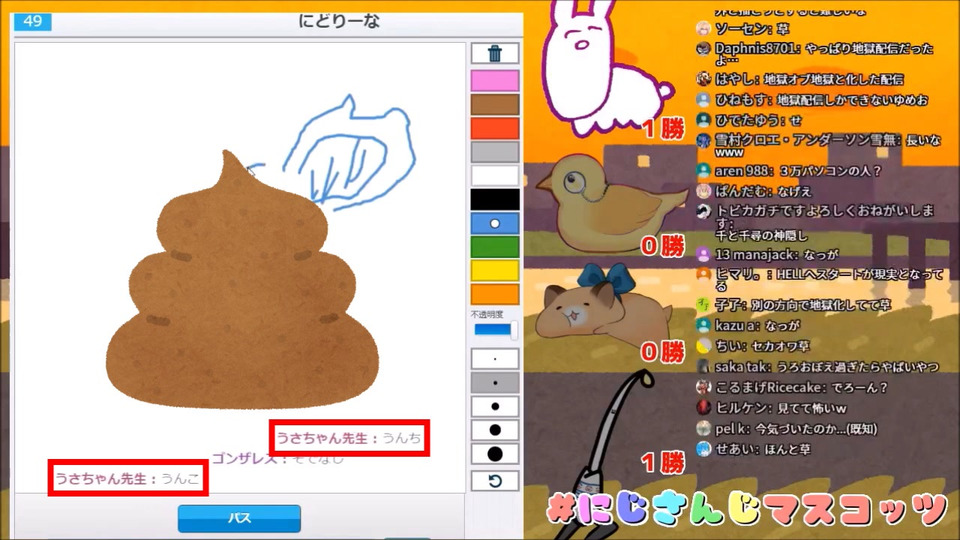Click the にどりーな player name title

point(339,21)
